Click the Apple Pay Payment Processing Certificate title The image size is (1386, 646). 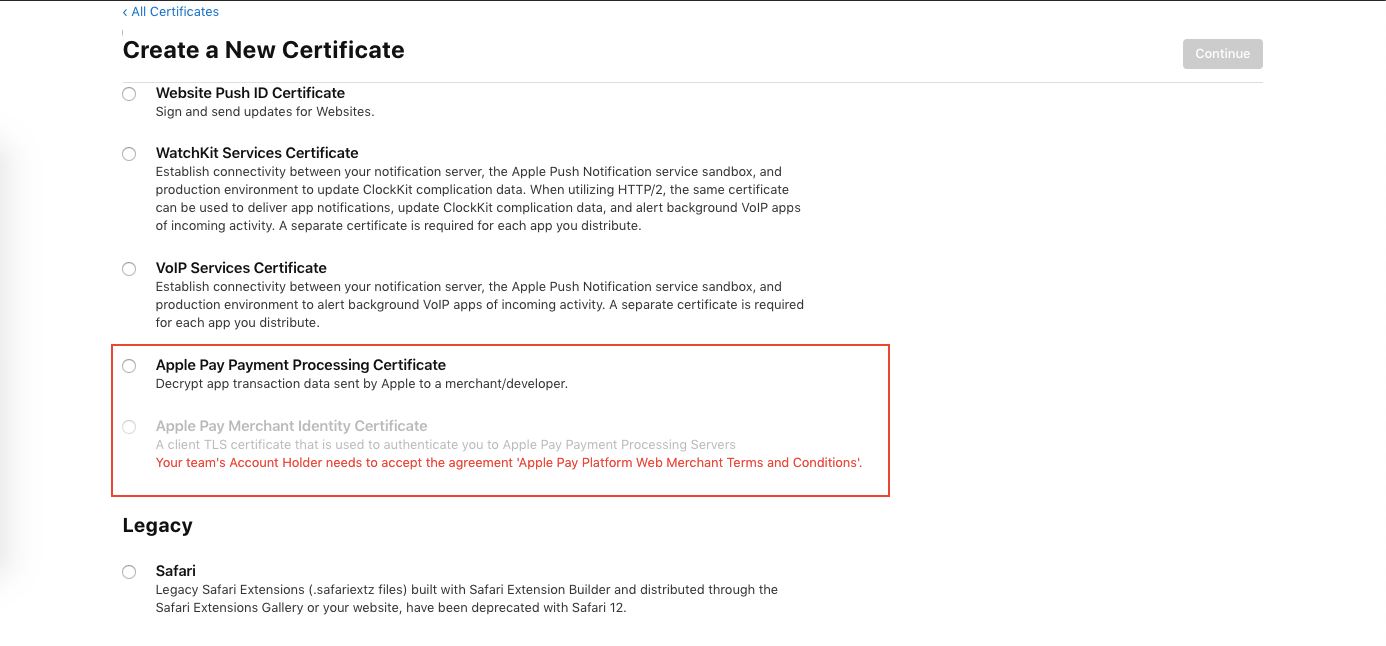[x=301, y=365]
